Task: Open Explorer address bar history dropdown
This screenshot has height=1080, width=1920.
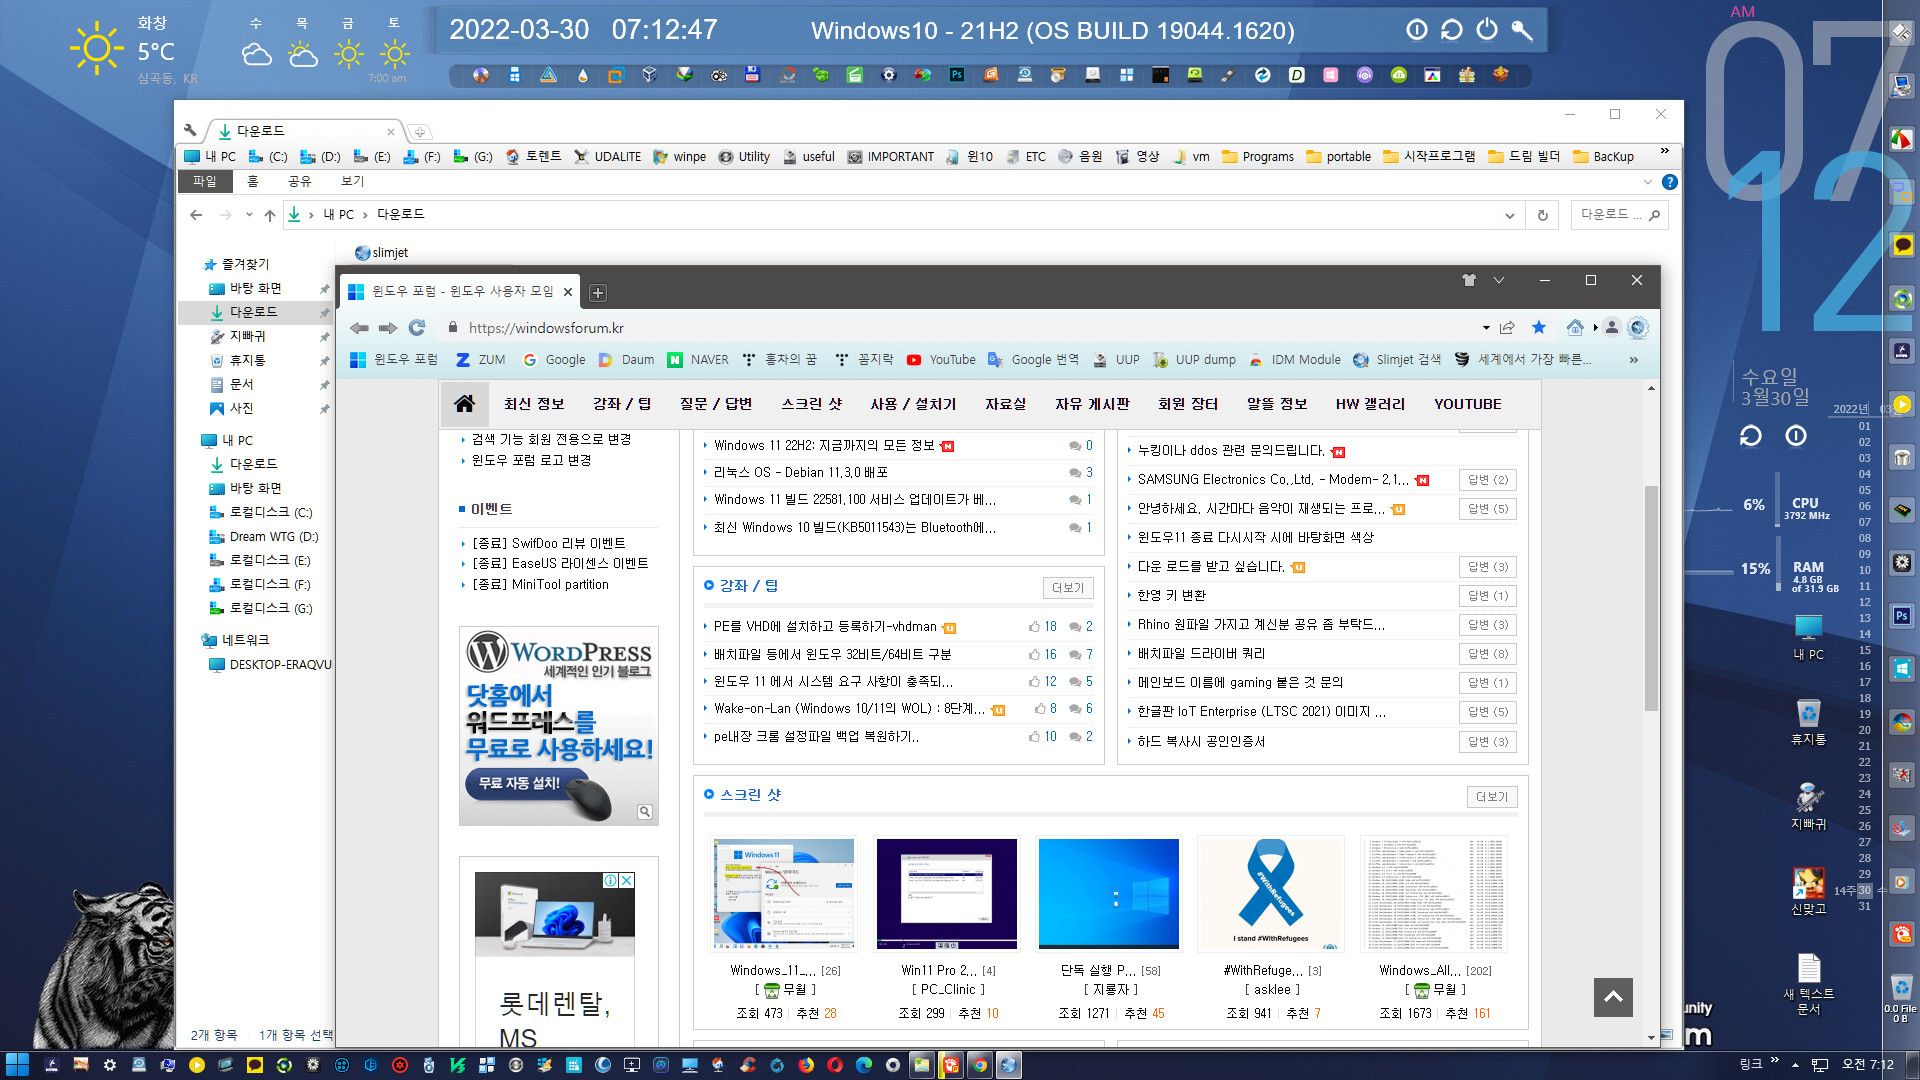Action: click(x=1509, y=215)
